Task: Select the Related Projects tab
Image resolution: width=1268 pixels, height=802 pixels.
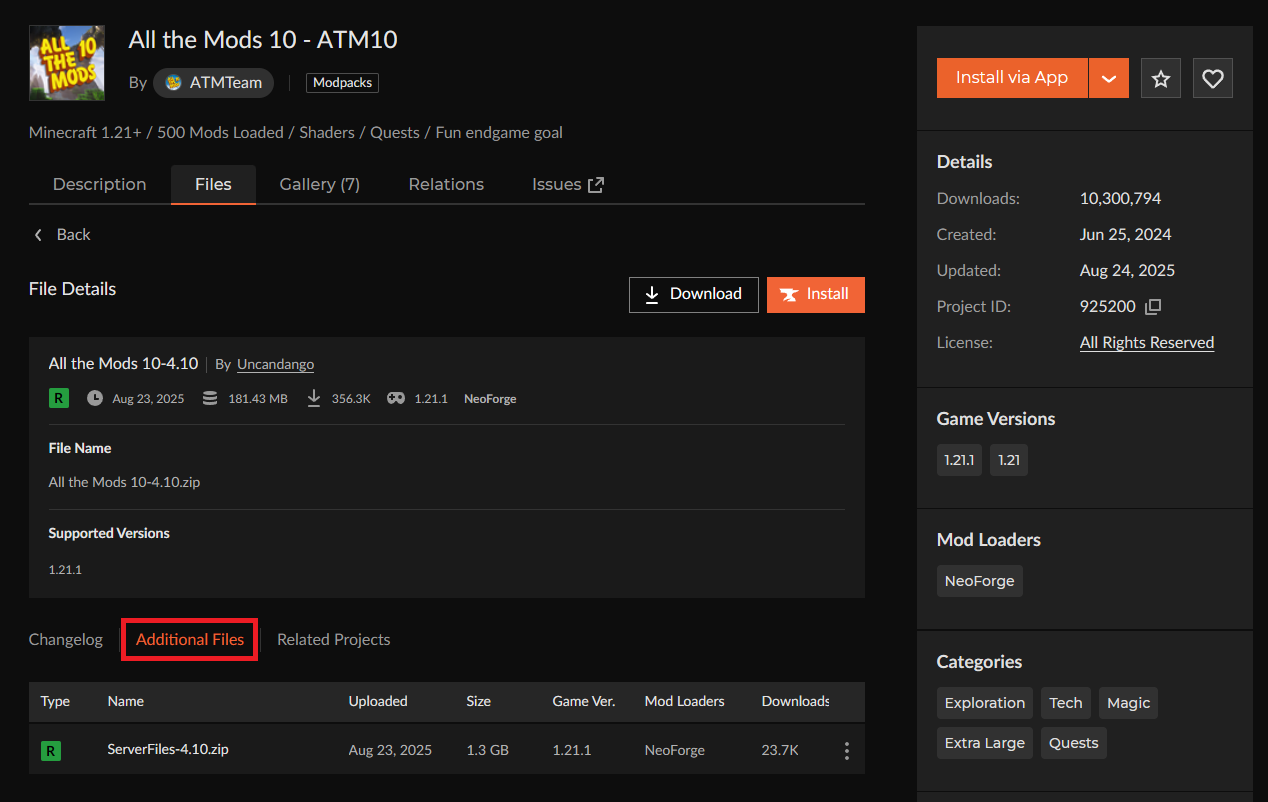Action: click(333, 639)
